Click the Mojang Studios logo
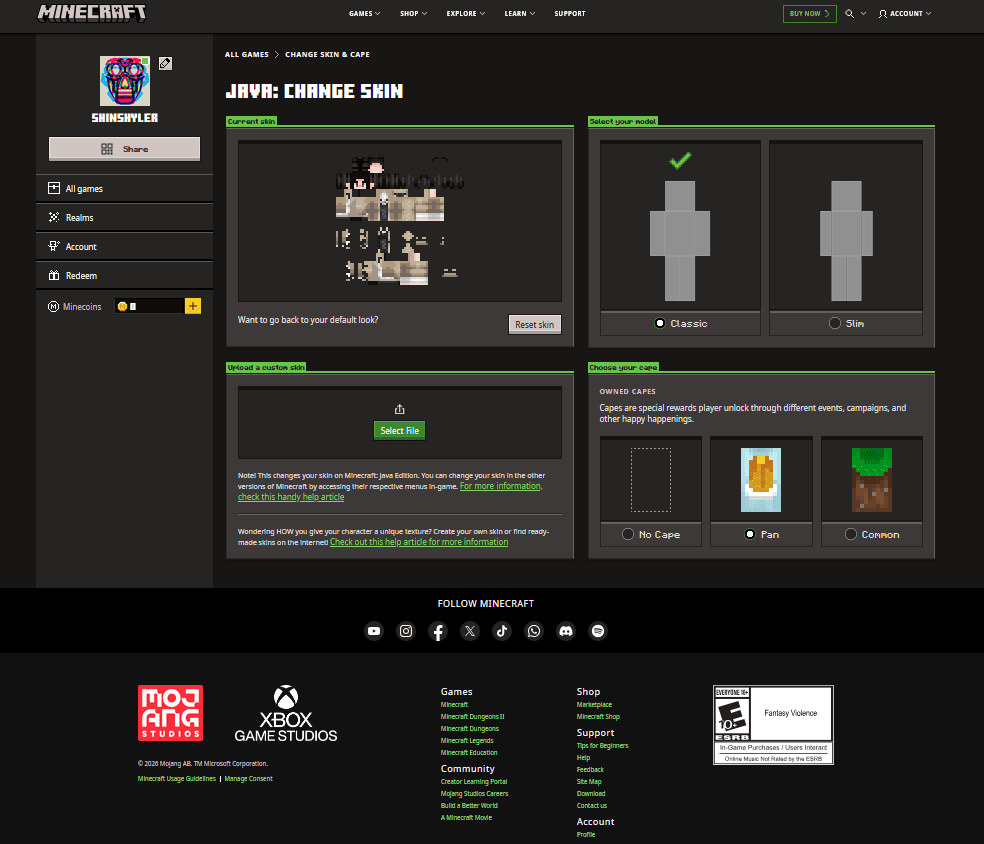This screenshot has width=984, height=844. (171, 713)
